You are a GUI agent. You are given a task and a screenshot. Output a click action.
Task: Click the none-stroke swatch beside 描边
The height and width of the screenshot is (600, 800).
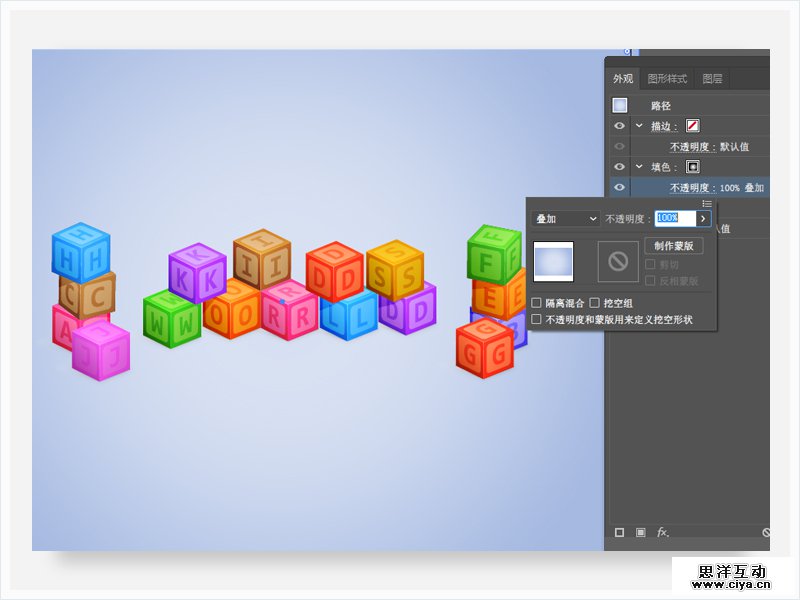point(692,126)
